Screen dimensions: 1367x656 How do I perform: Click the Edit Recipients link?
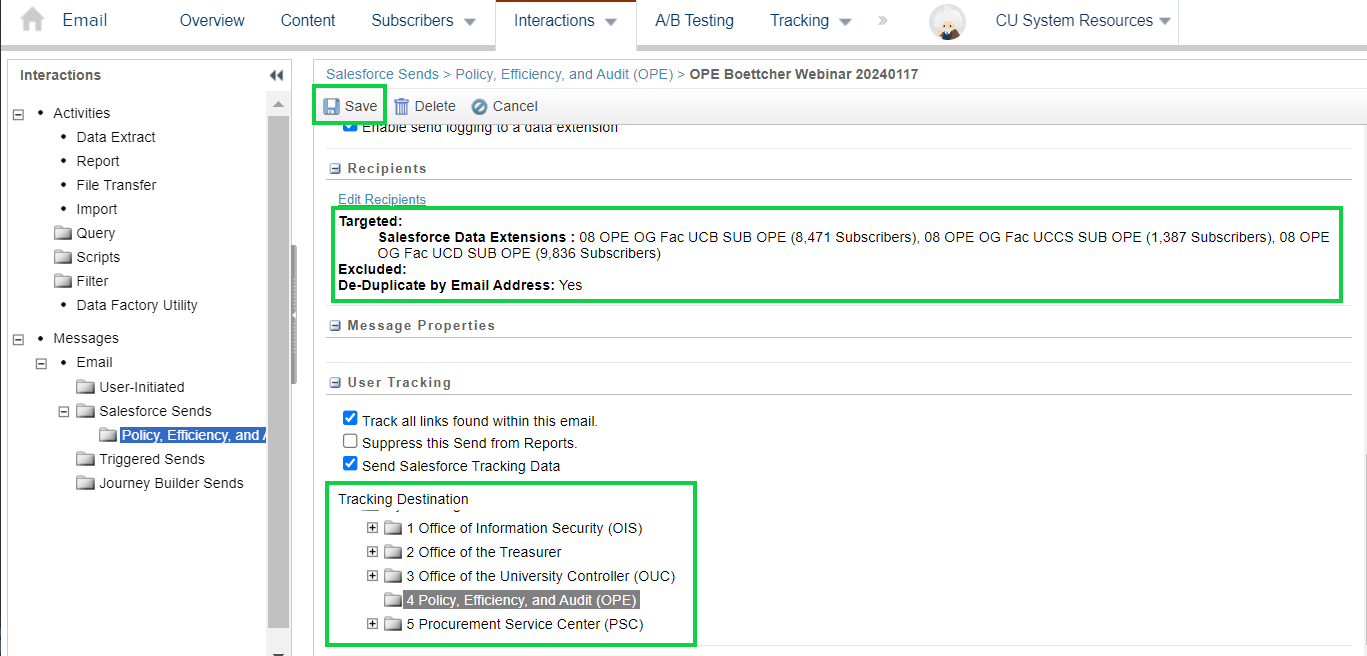(x=382, y=199)
